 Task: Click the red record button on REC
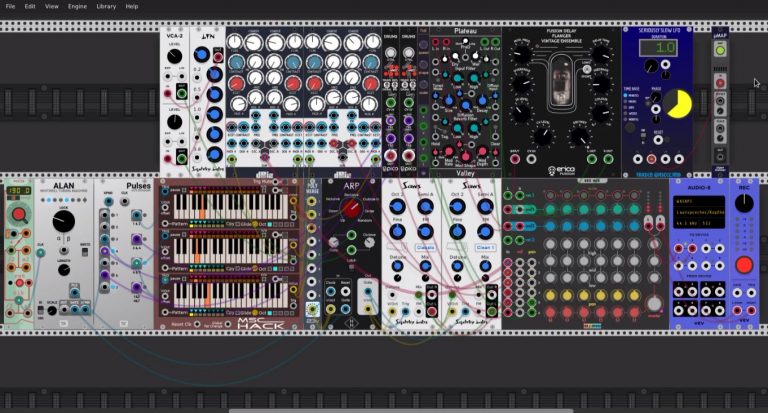click(744, 265)
